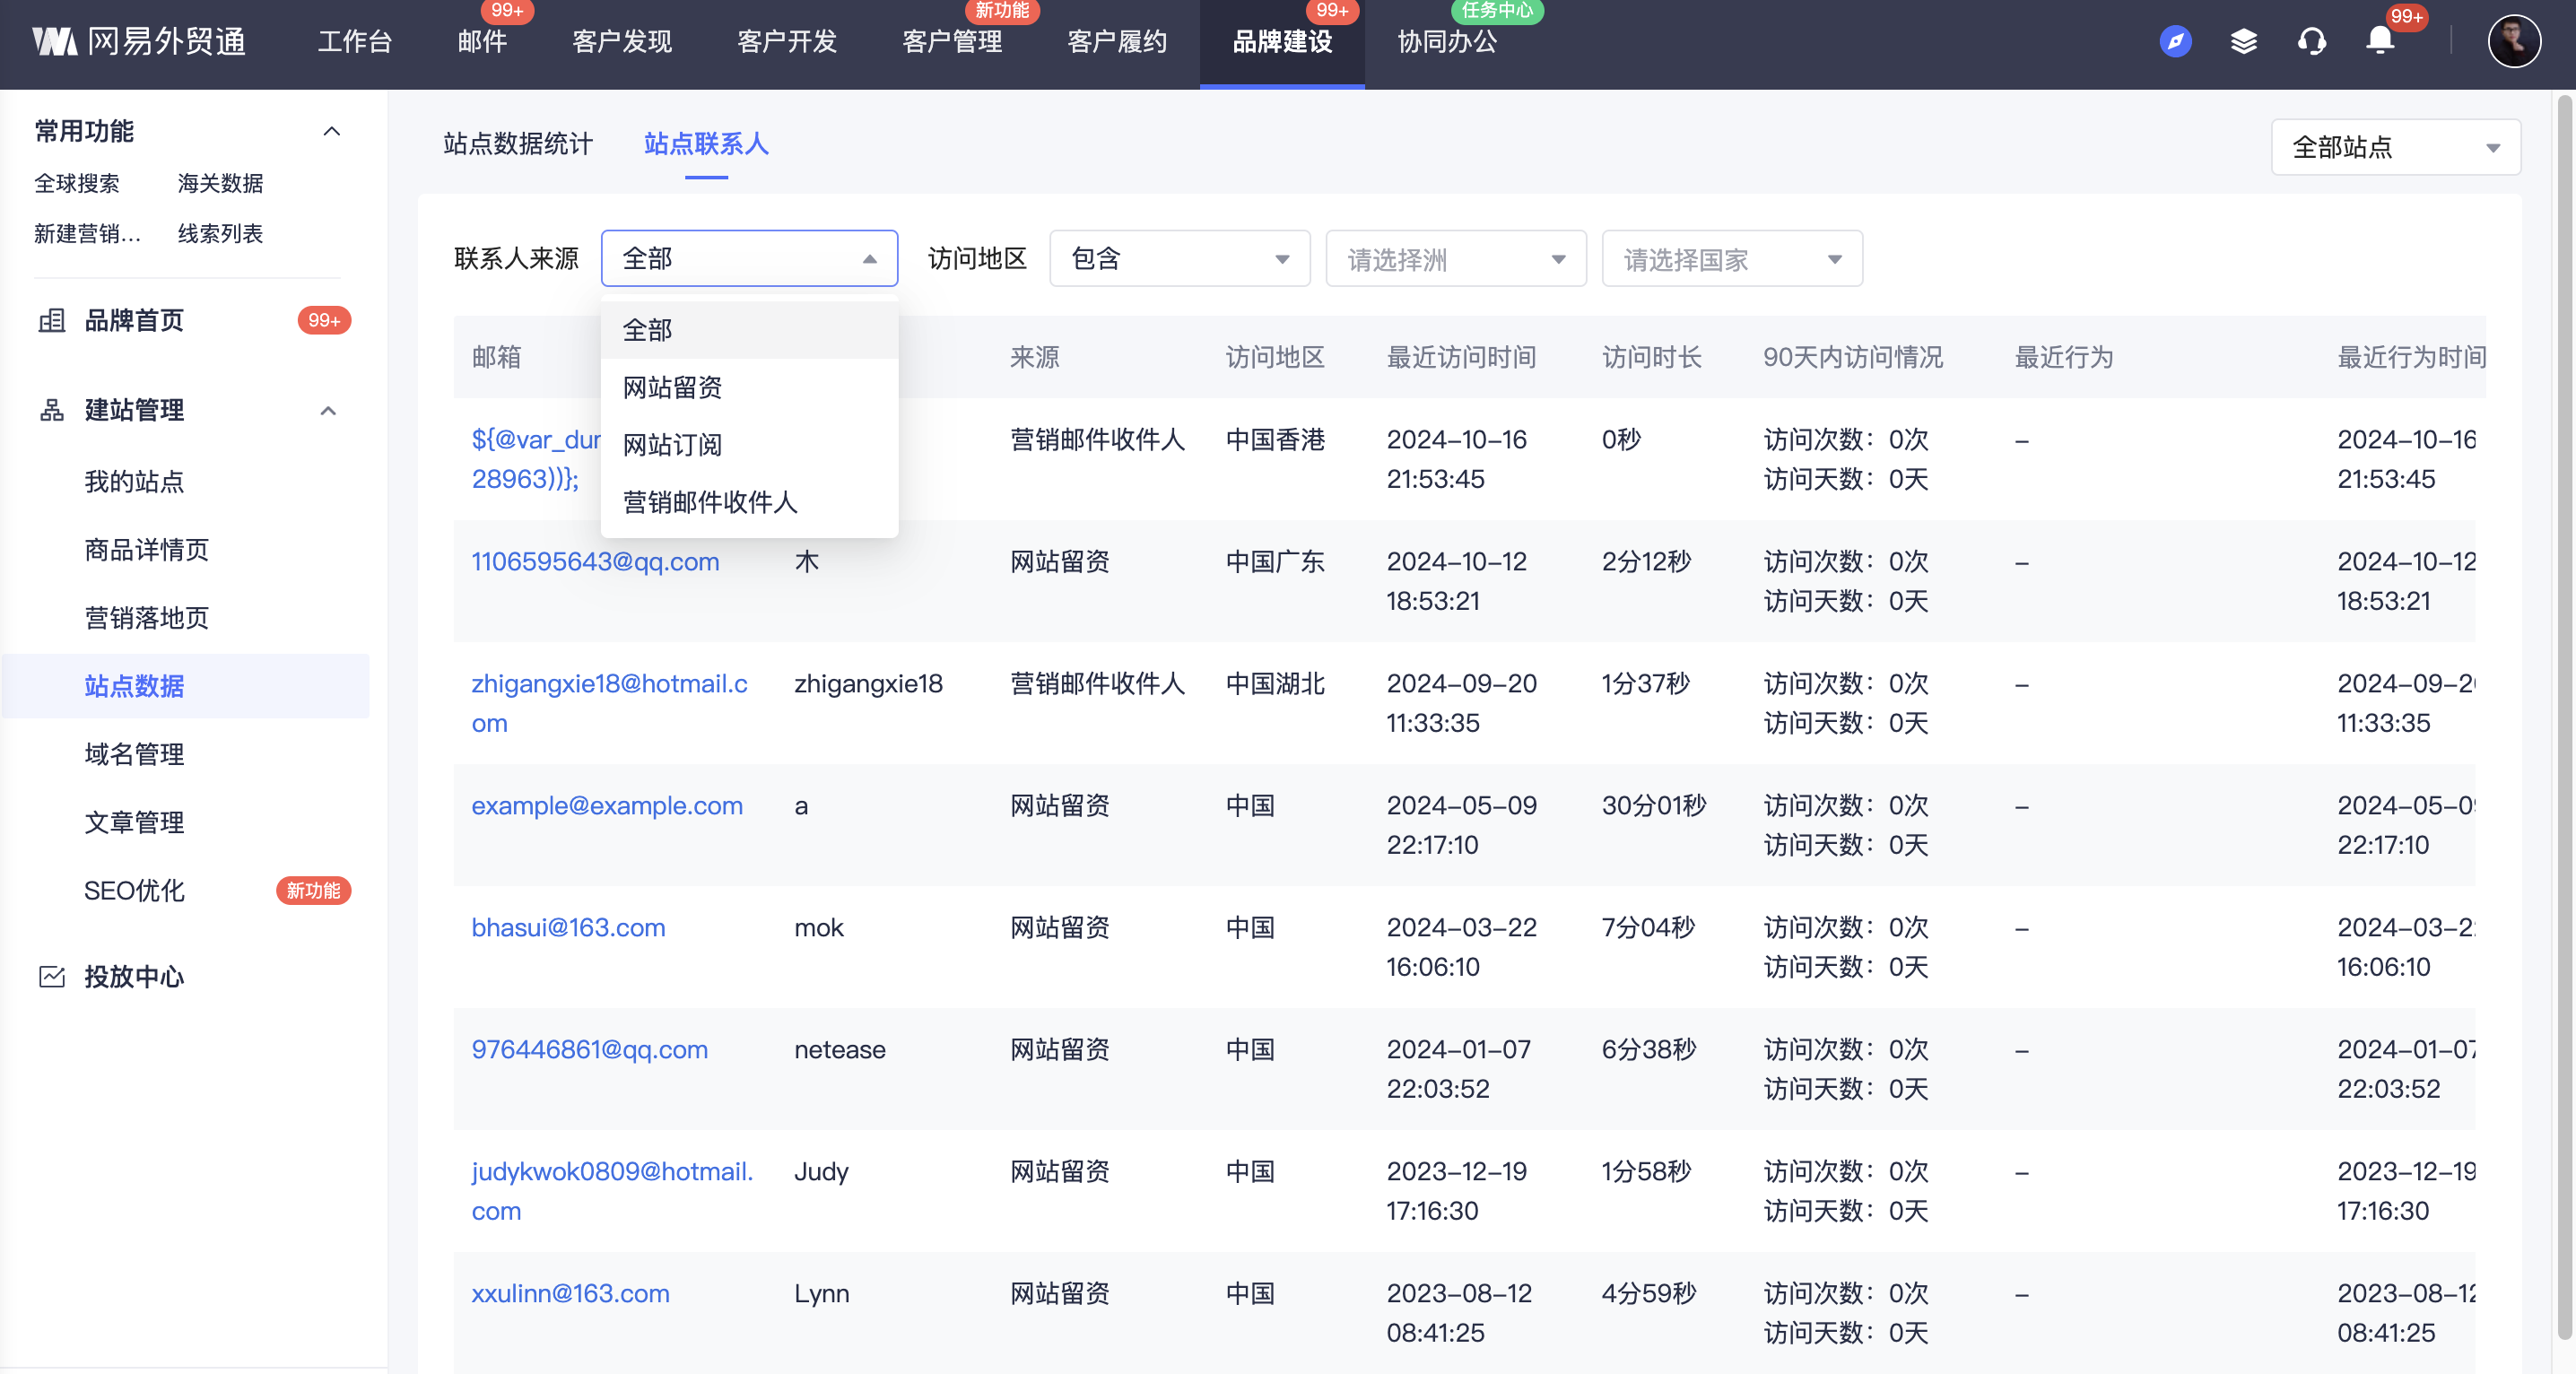This screenshot has height=1374, width=2576.
Task: Click the 网易外贸通 logo
Action: tap(139, 42)
